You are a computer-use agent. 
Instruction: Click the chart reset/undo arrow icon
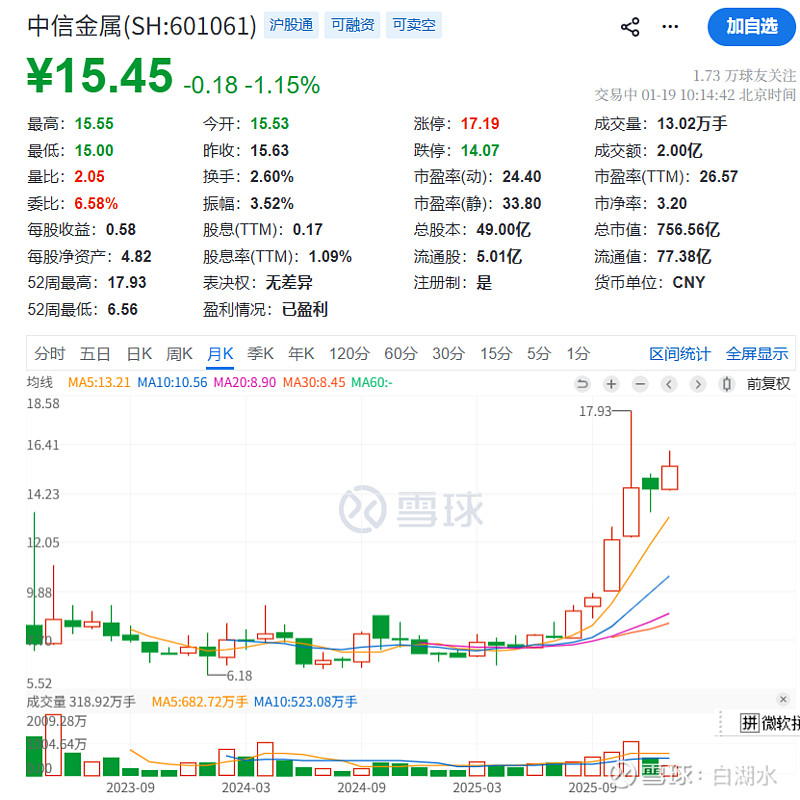tap(582, 383)
